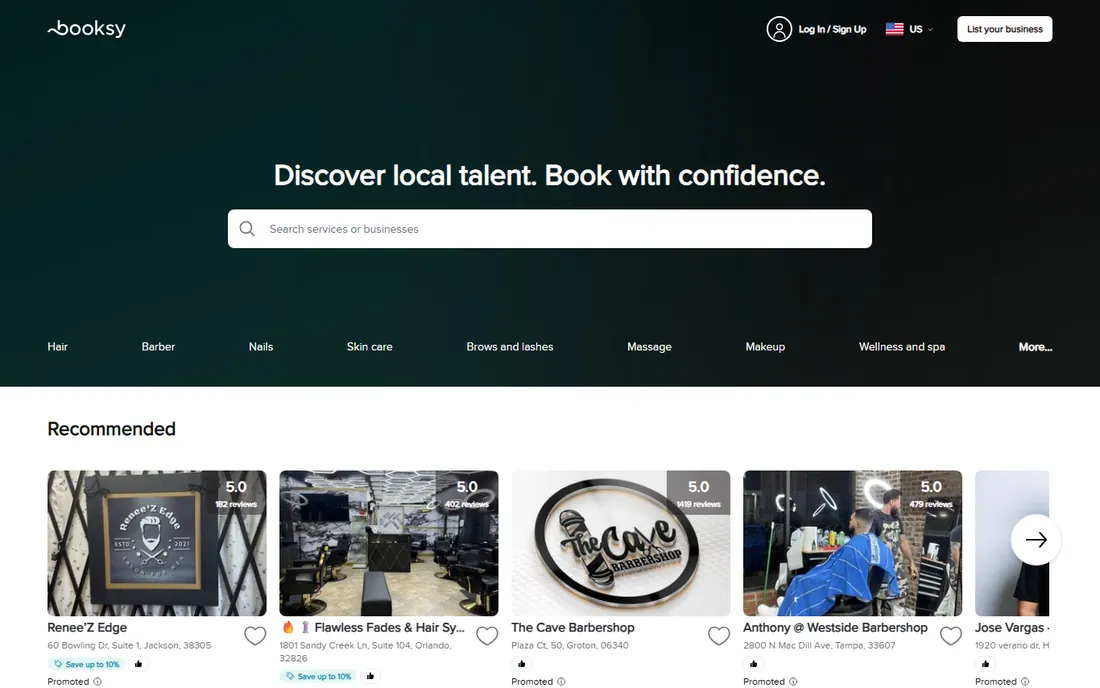The image size is (1100, 688).
Task: Click the 5.0 182 reviews rating badge
Action: (x=236, y=493)
